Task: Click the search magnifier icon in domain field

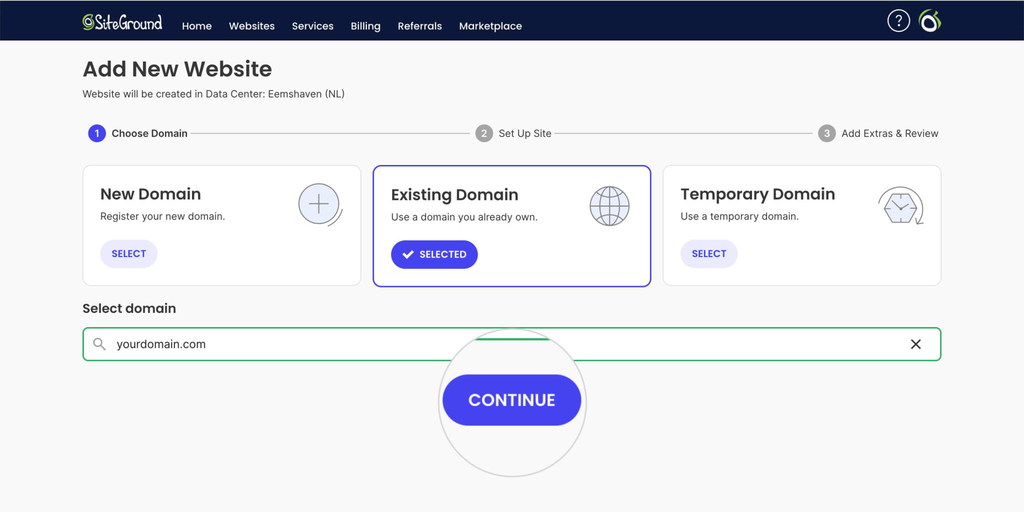Action: pos(99,344)
